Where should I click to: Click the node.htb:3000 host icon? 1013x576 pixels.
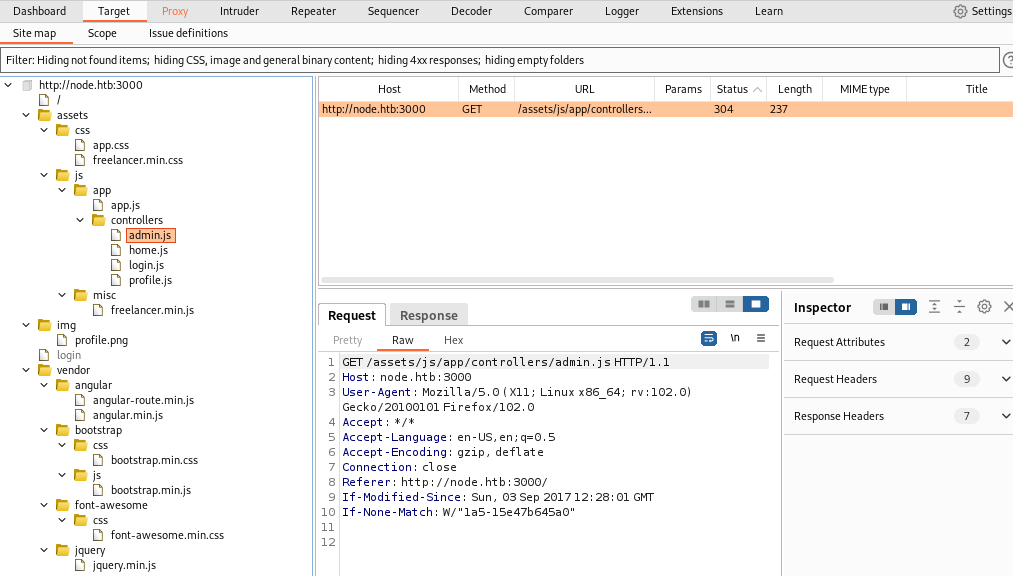click(x=26, y=85)
